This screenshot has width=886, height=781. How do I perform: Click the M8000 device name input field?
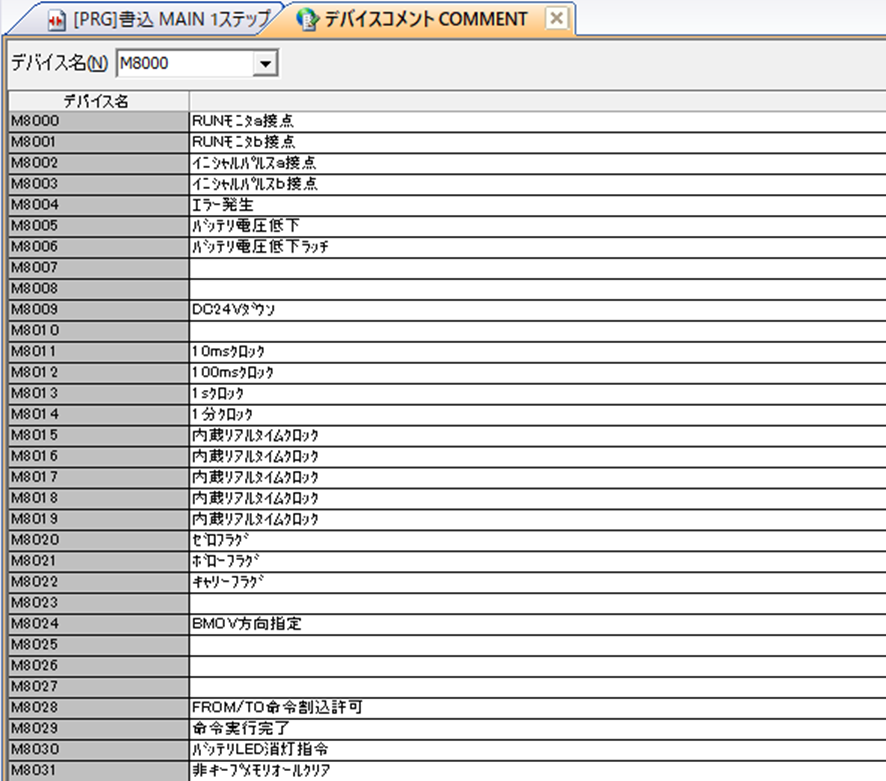(185, 63)
